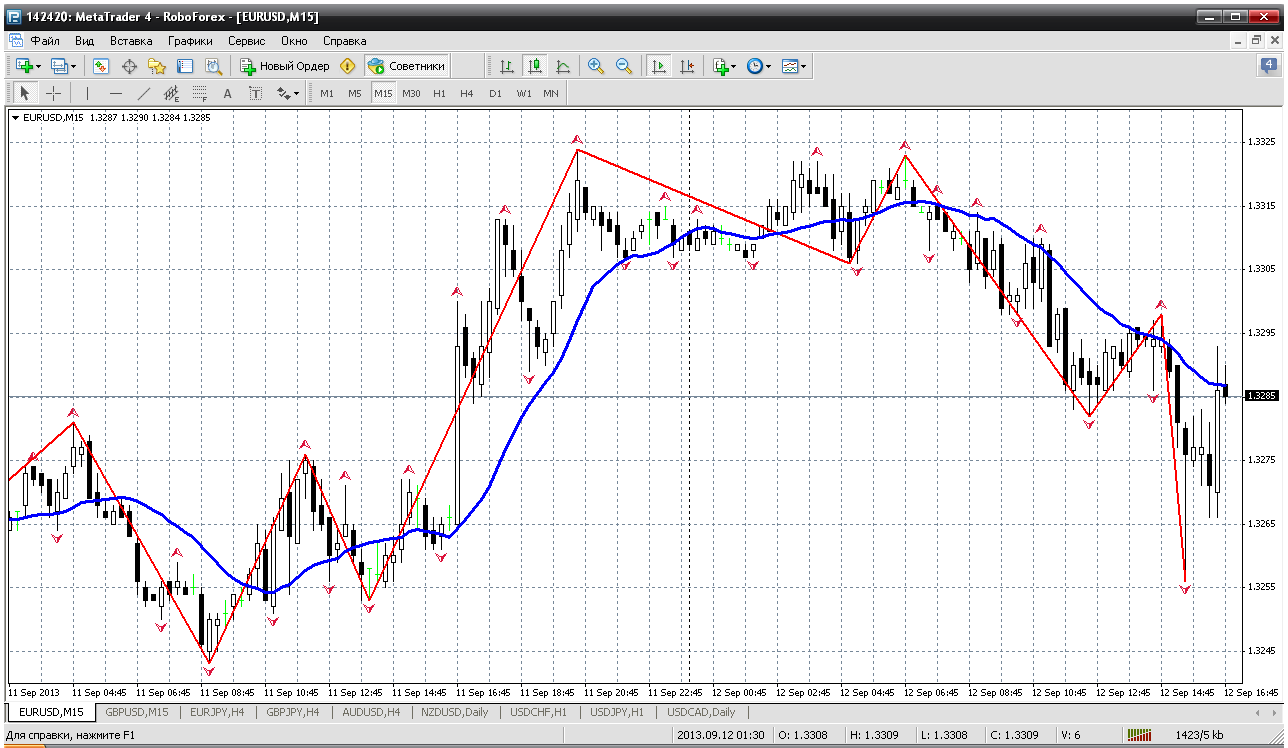Select the Equidistant Channel tool
Image resolution: width=1288 pixels, height=748 pixels.
point(171,93)
